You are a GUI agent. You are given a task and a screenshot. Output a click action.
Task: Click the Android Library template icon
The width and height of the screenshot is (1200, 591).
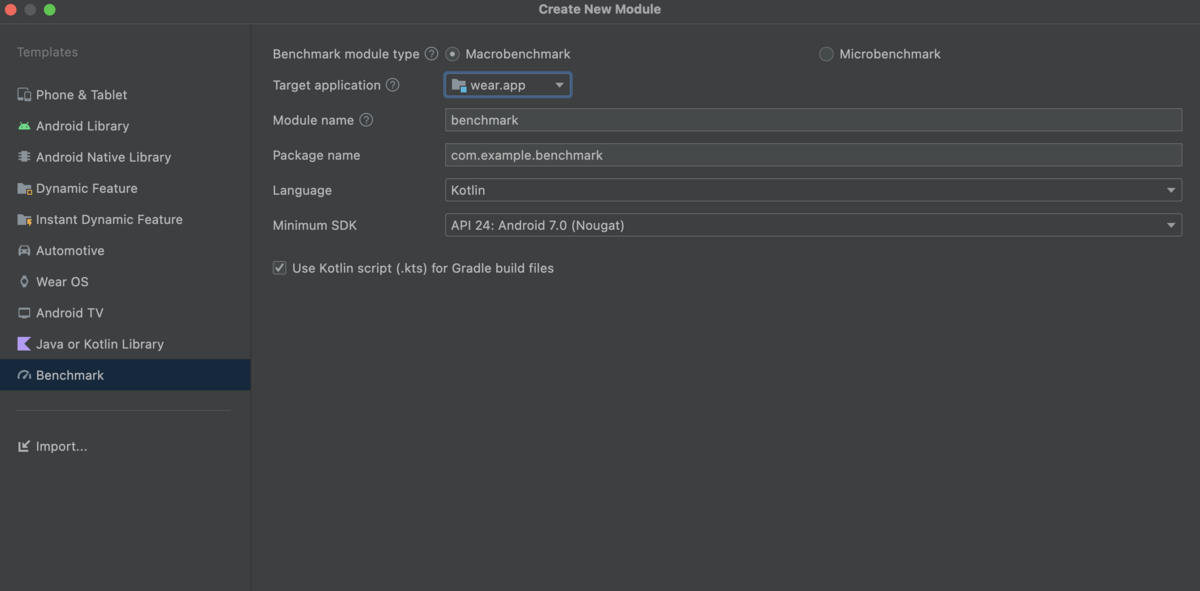24,126
